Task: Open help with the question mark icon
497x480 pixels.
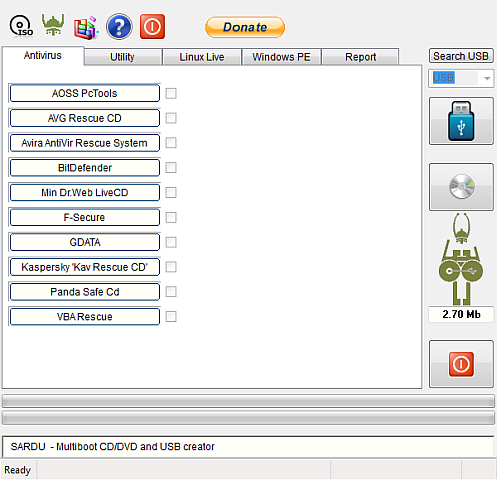Action: click(119, 27)
